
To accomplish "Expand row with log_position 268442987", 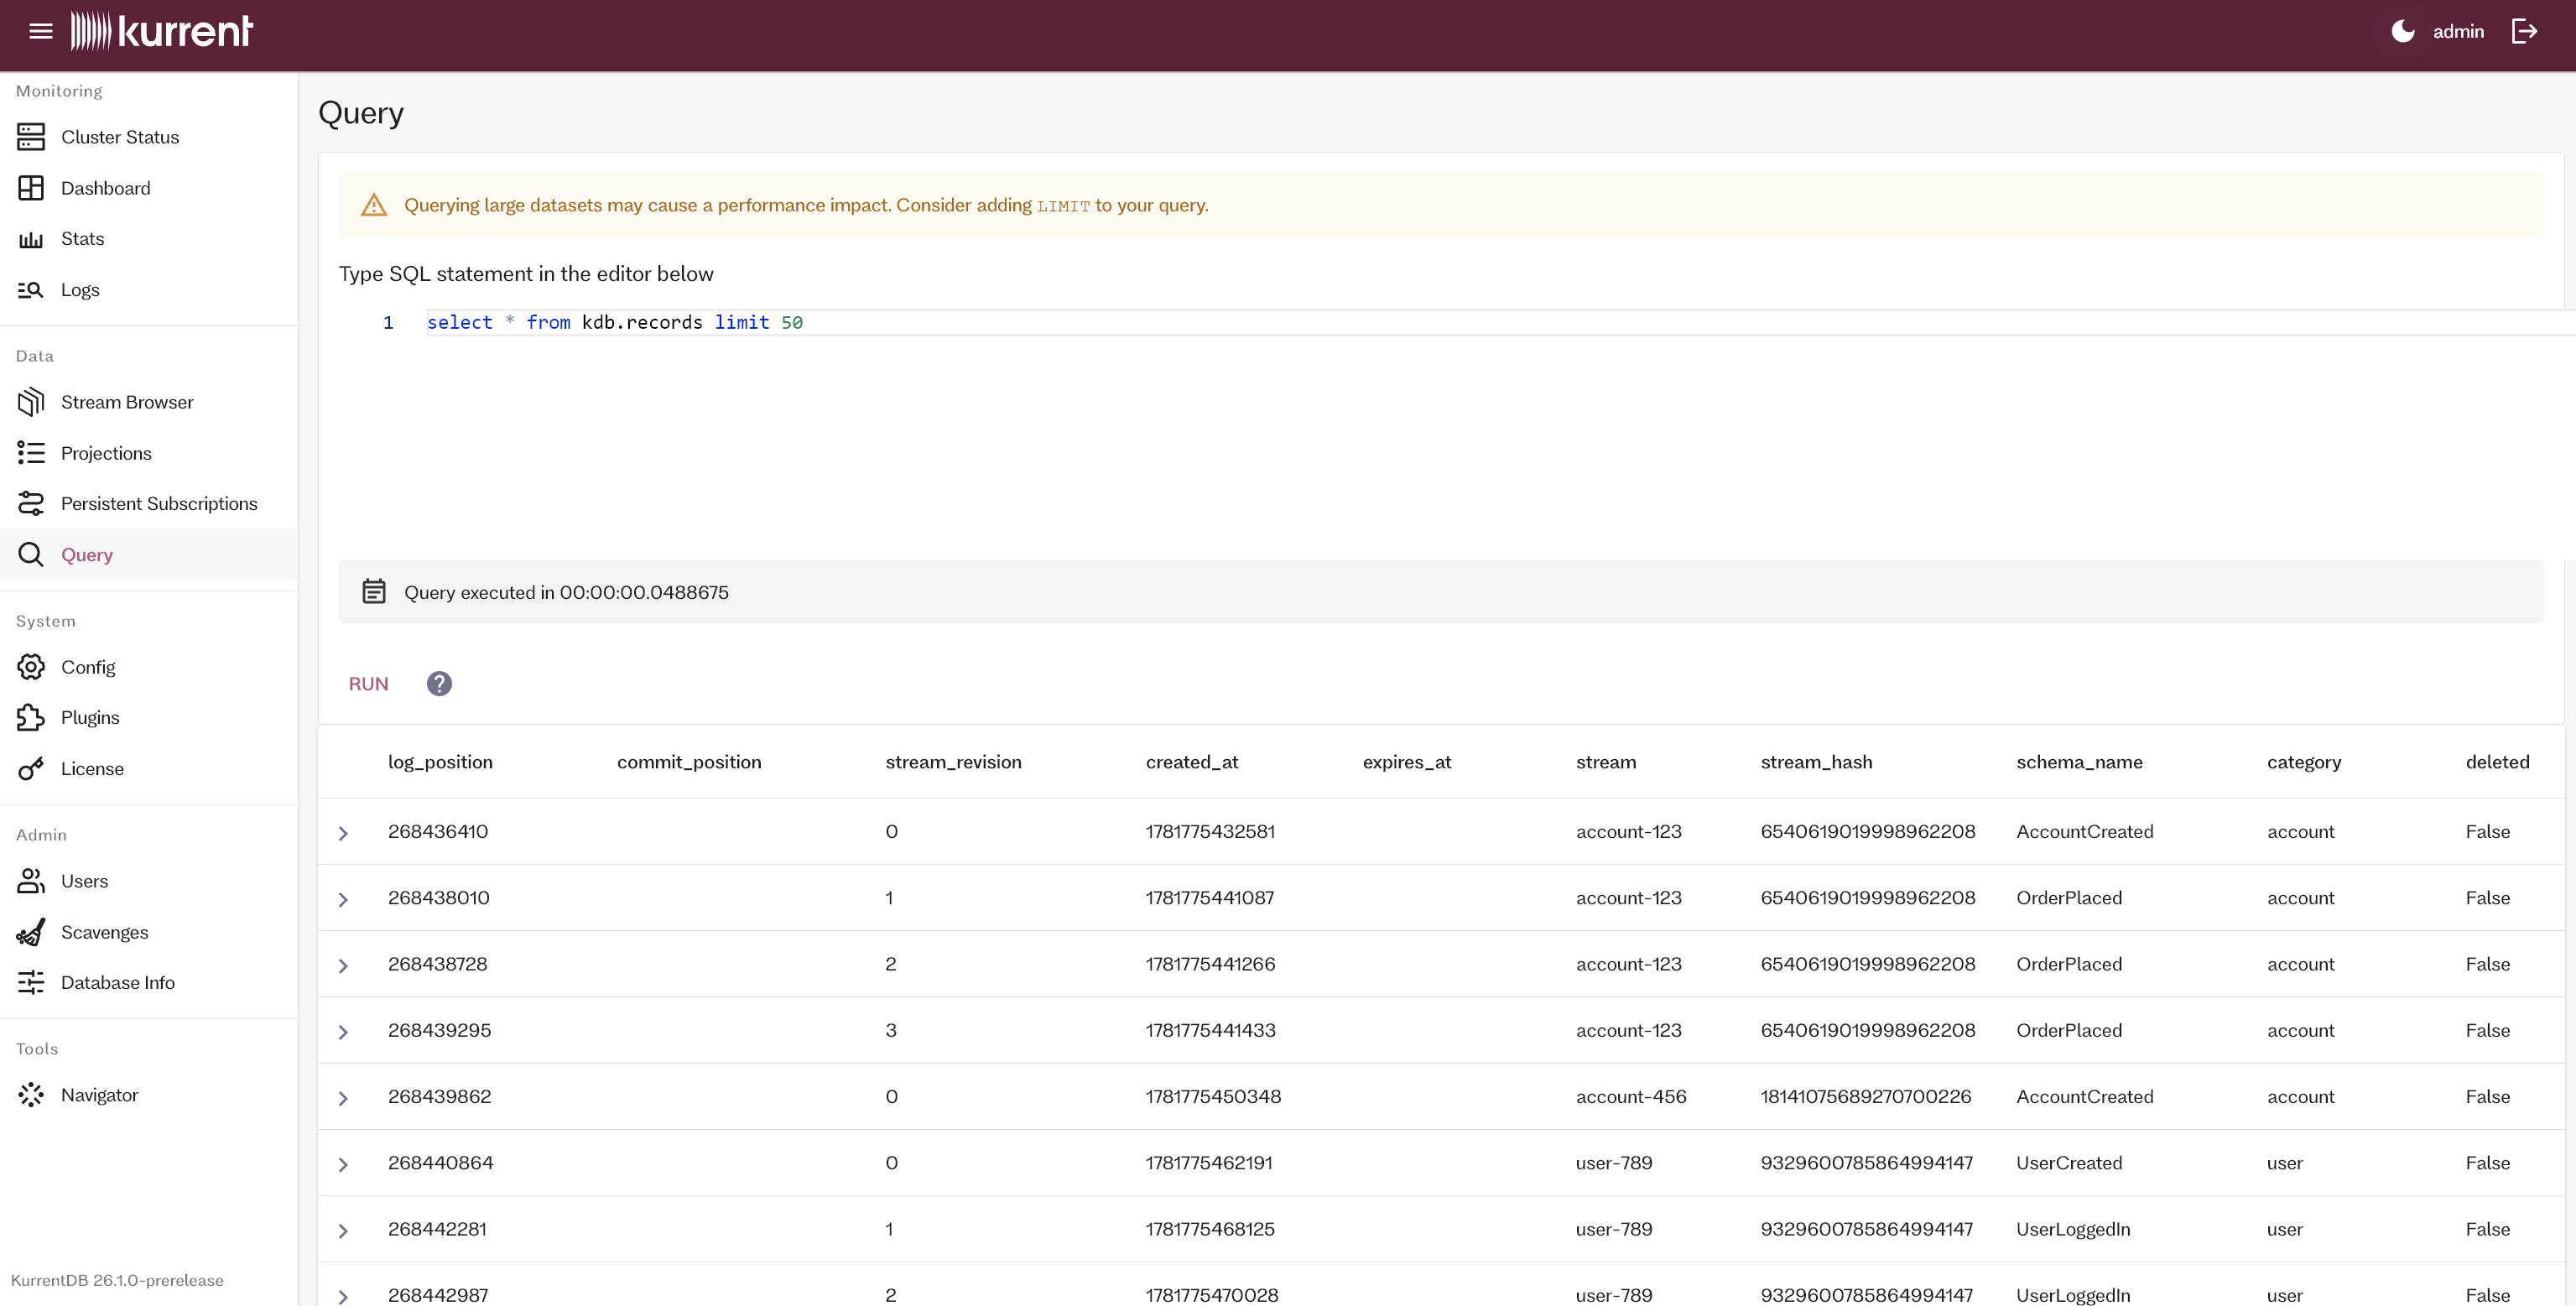I will (343, 1296).
